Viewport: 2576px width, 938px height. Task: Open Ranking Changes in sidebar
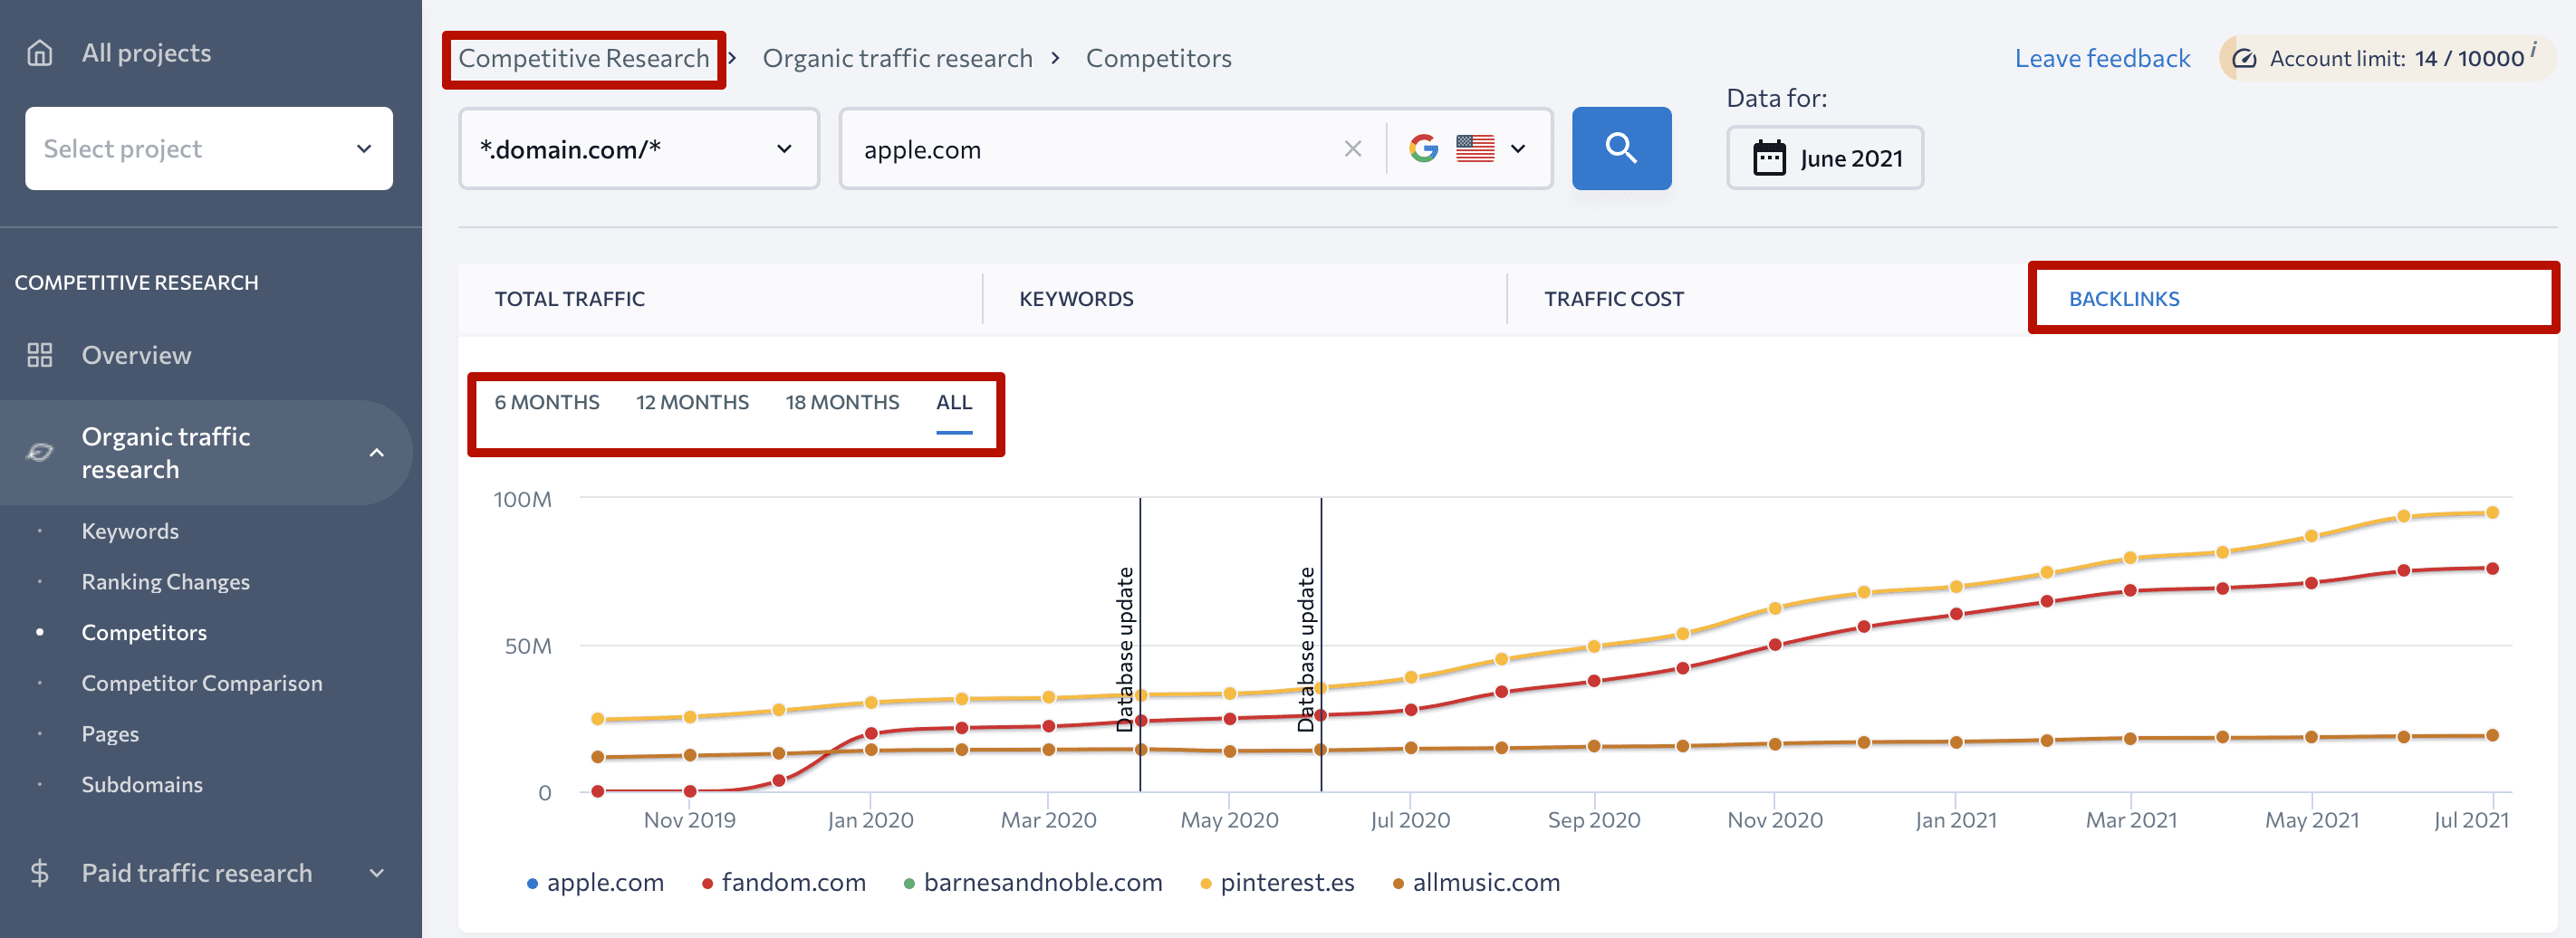(165, 582)
